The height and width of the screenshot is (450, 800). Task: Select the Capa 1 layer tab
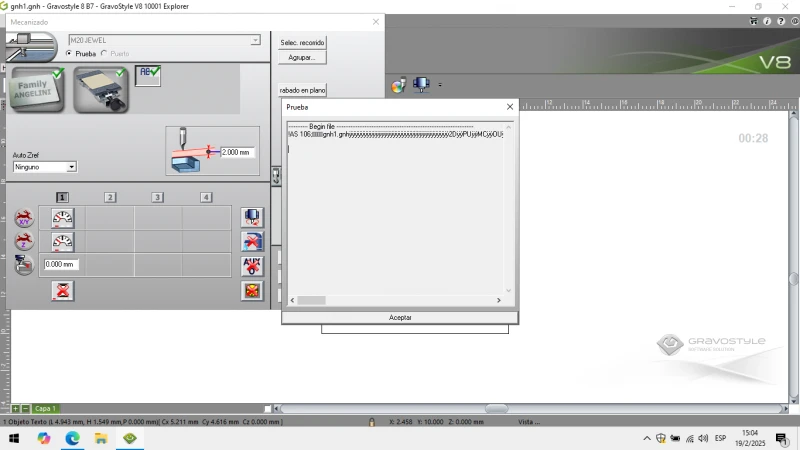click(45, 409)
